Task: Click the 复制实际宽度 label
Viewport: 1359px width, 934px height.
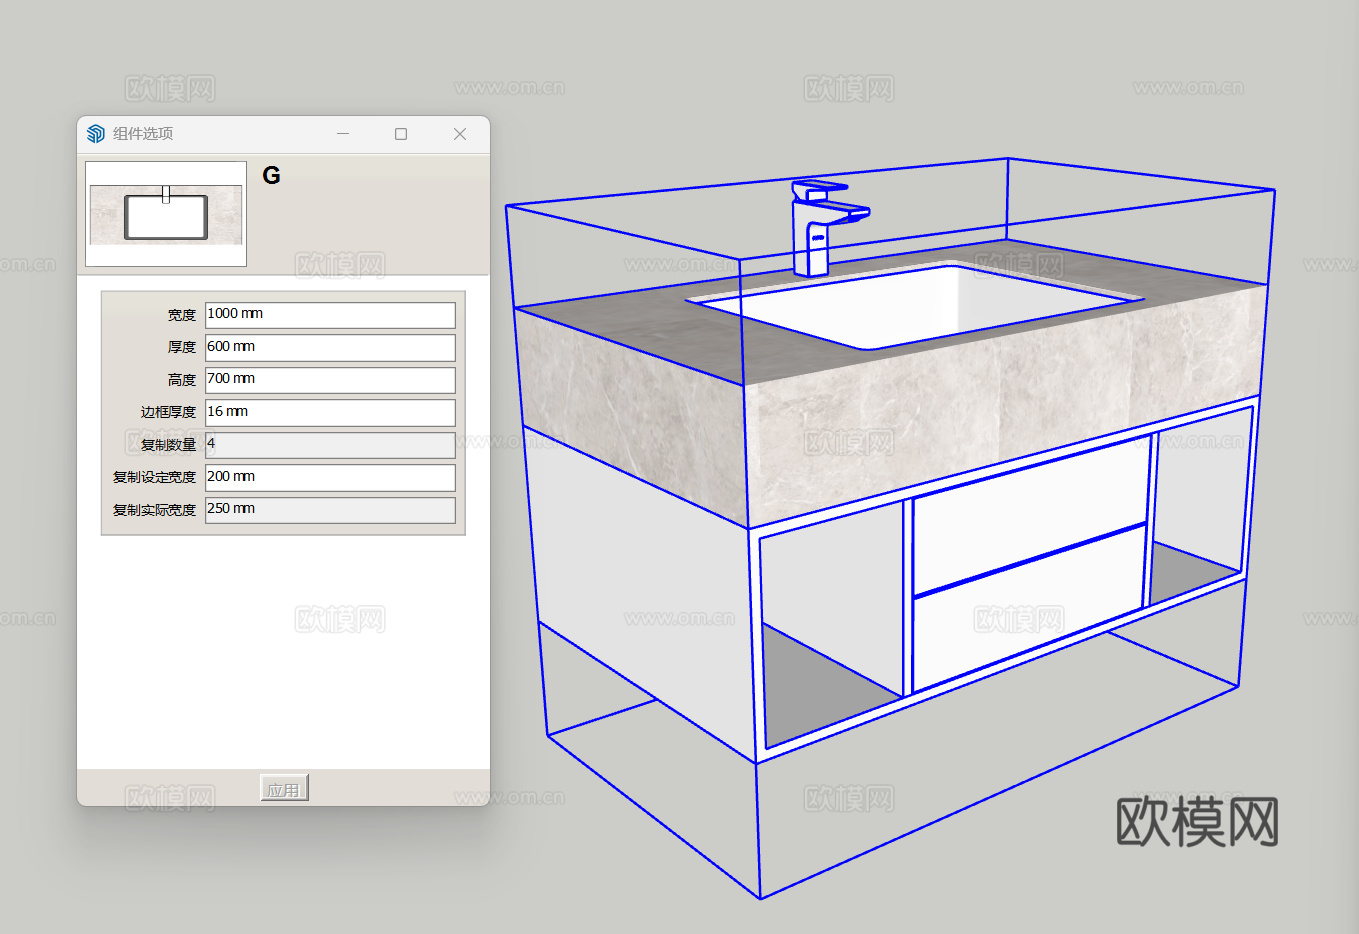Action: point(155,510)
